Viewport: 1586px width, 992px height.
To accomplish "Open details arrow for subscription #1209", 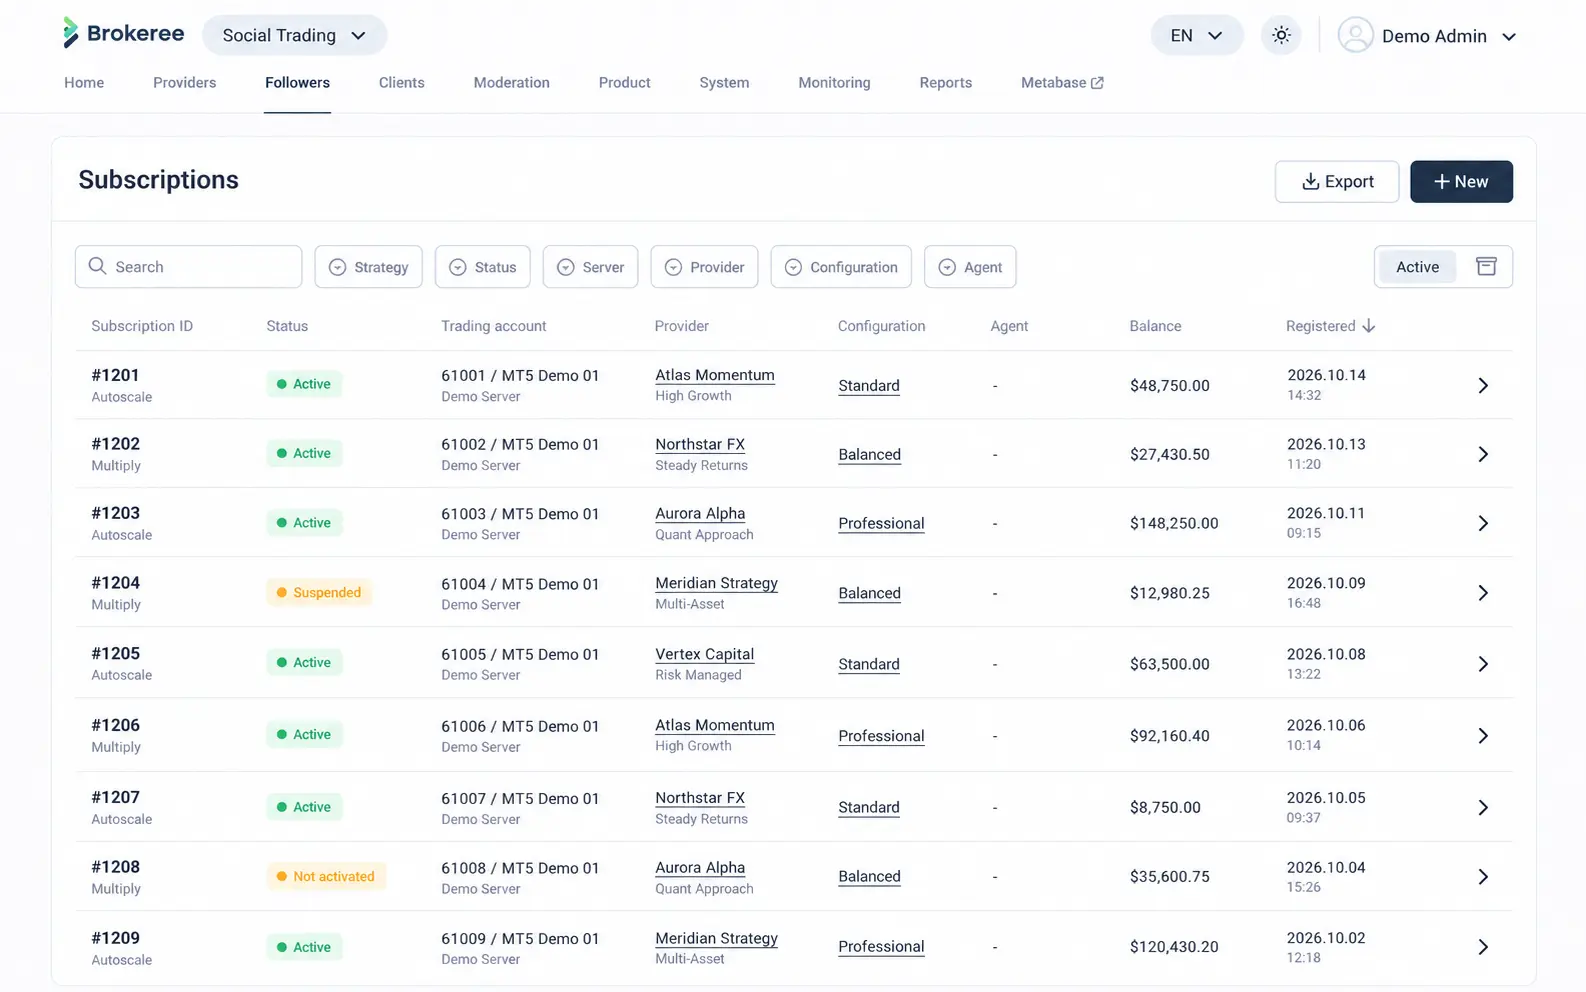I will (x=1483, y=947).
